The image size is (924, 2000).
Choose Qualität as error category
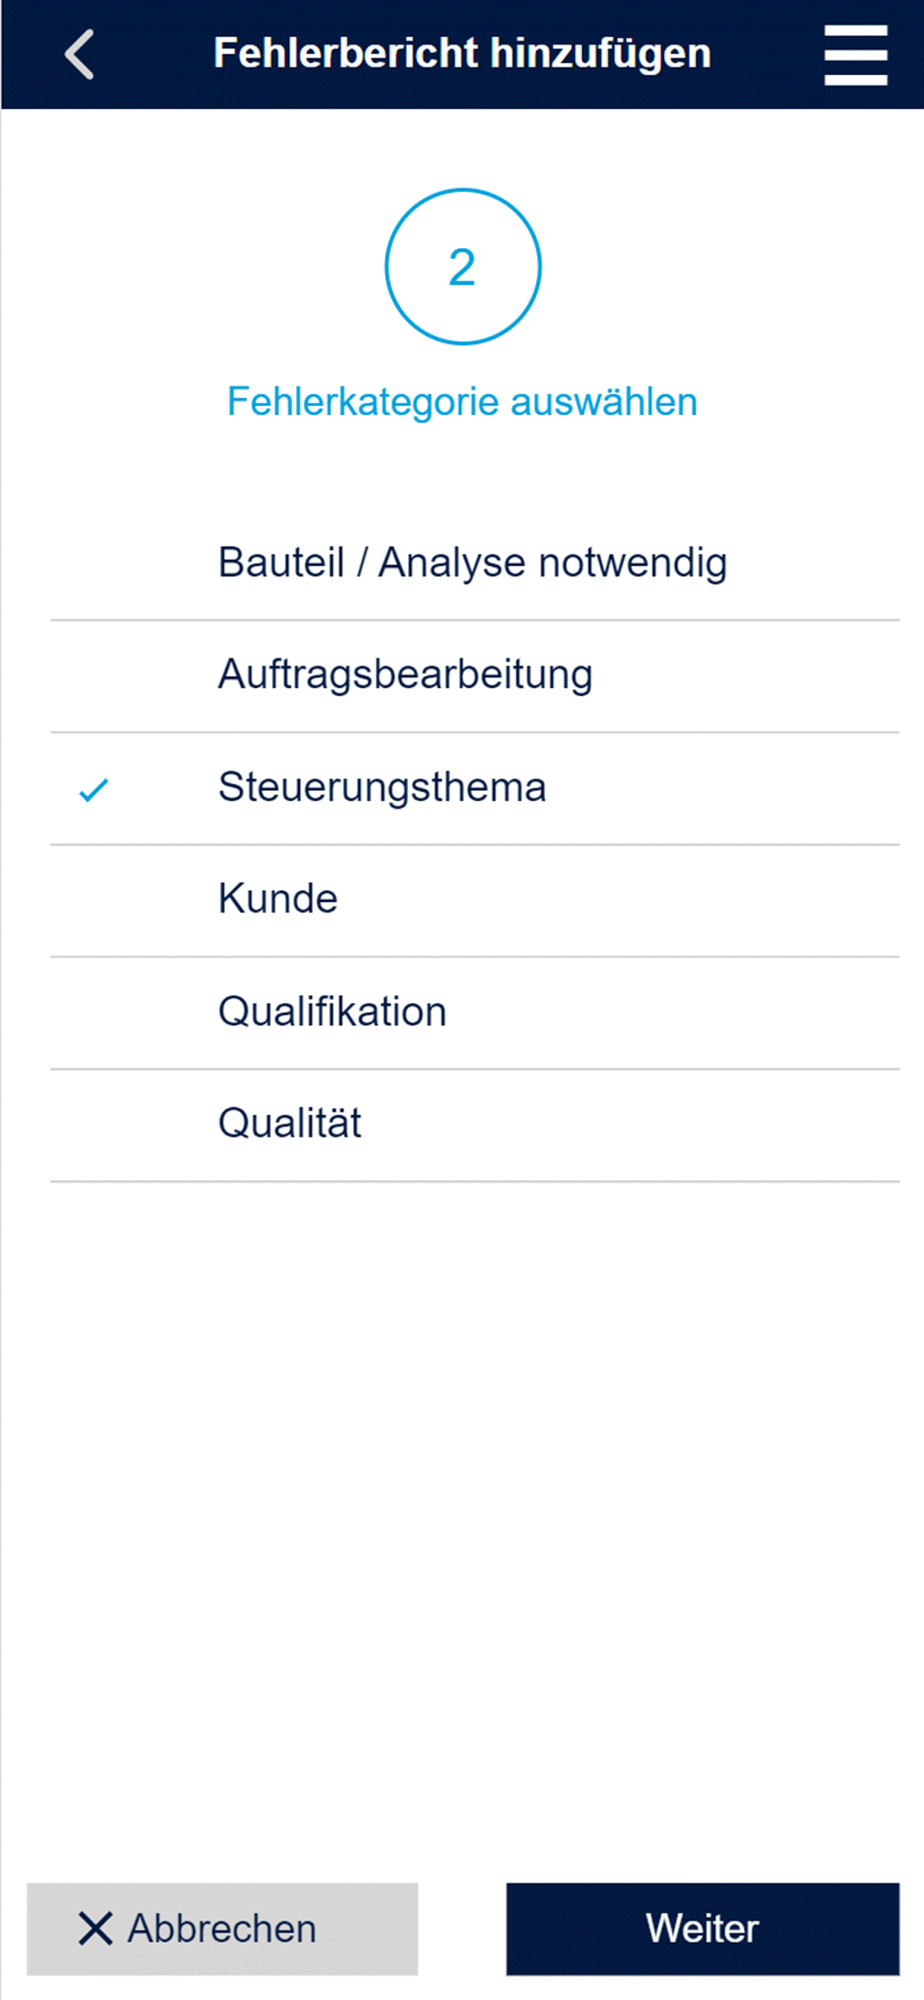pos(475,1125)
